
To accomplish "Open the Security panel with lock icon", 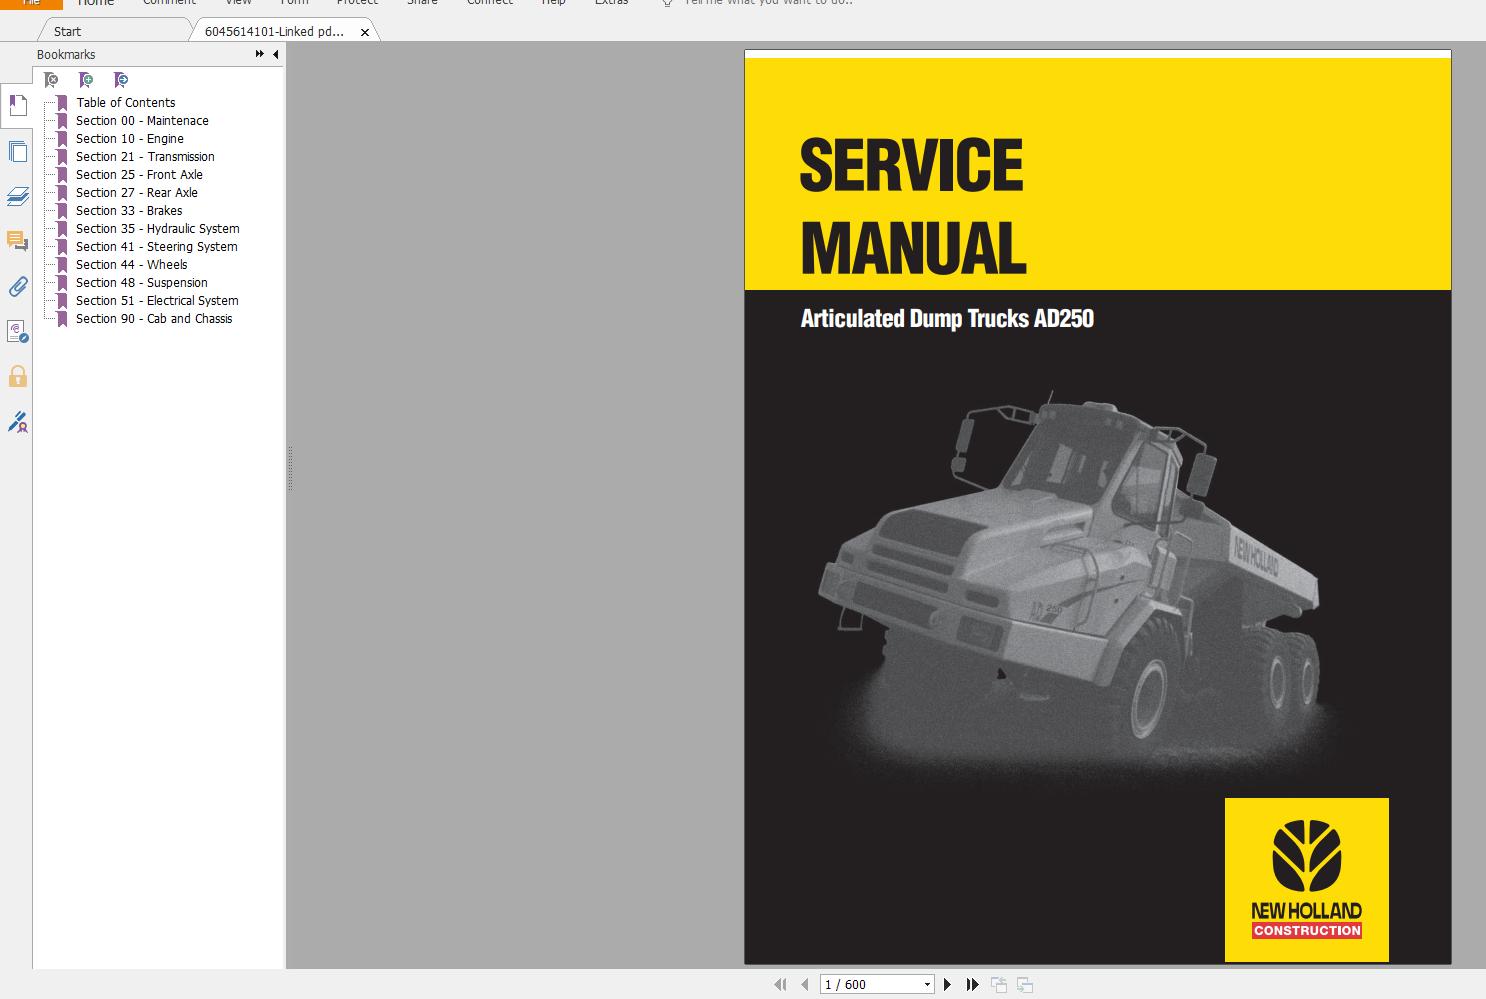I will pyautogui.click(x=17, y=376).
